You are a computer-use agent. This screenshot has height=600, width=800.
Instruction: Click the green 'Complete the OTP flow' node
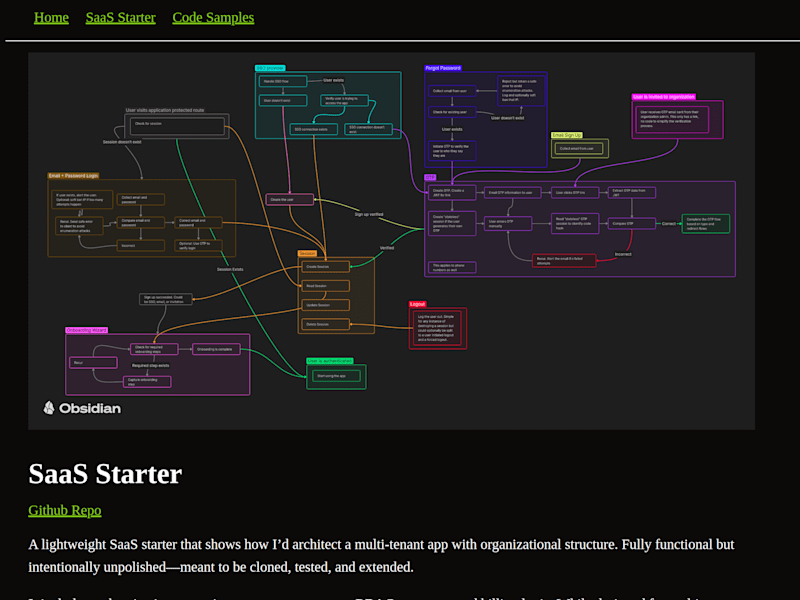coord(706,223)
